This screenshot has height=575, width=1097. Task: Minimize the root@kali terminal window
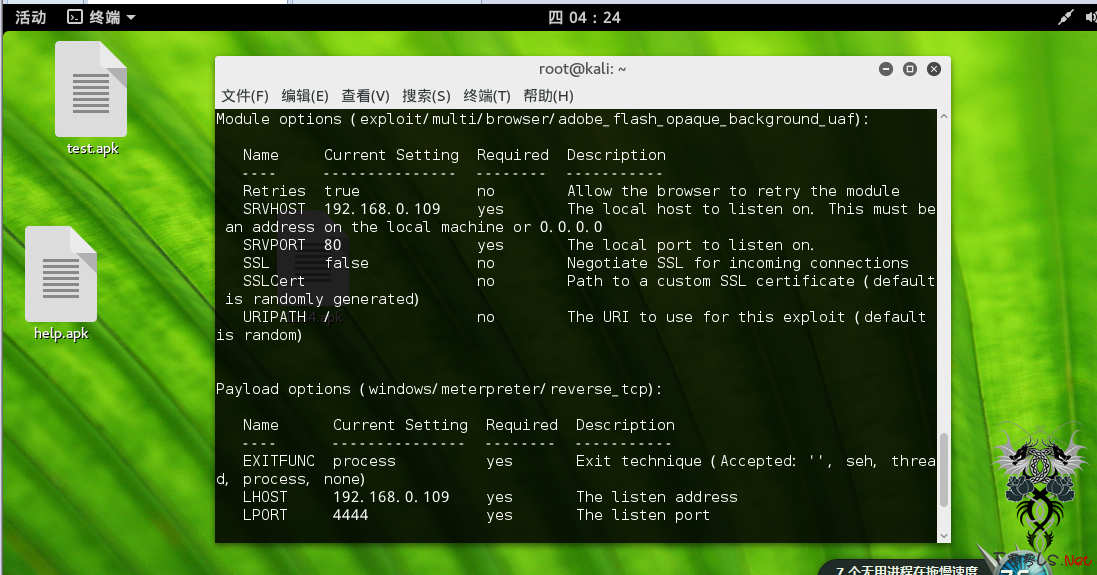pyautogui.click(x=886, y=69)
